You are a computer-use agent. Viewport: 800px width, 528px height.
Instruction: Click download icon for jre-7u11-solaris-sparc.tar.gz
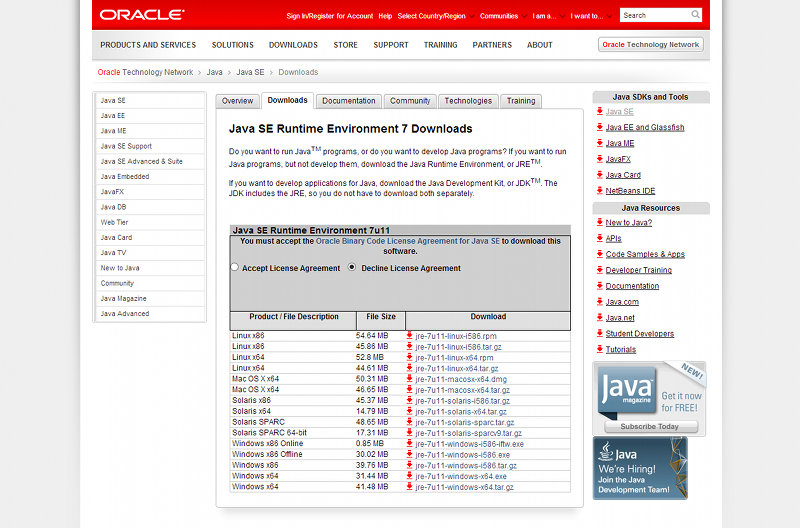409,421
